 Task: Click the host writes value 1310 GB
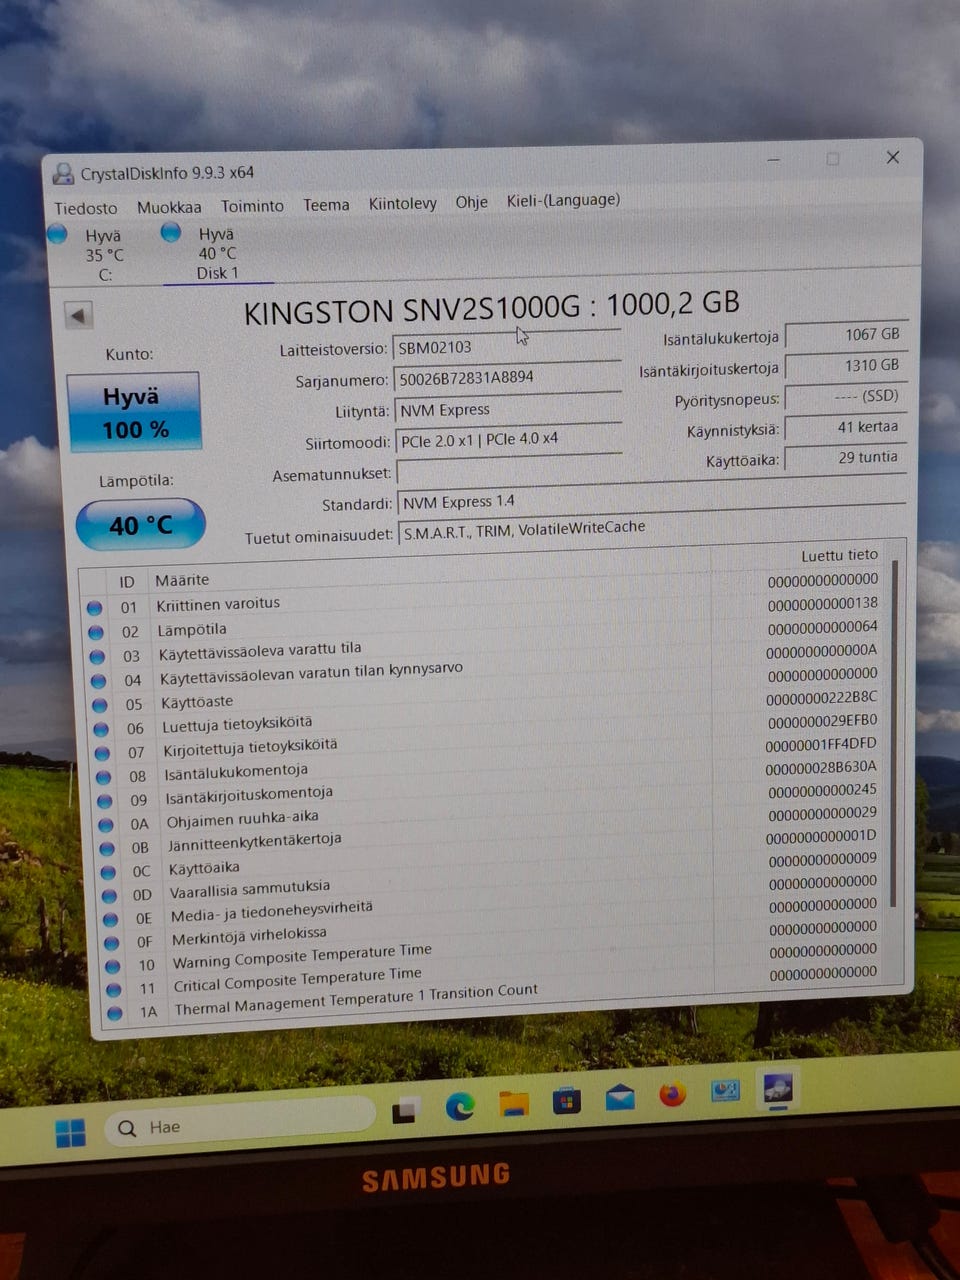[x=846, y=366]
